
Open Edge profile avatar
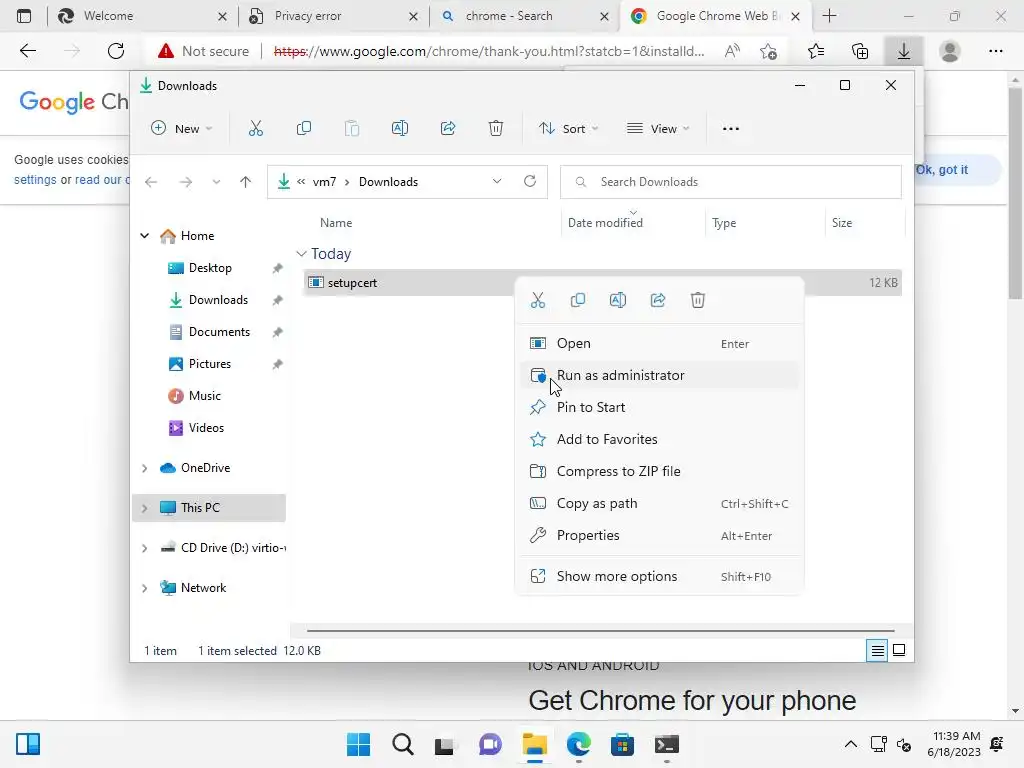950,51
